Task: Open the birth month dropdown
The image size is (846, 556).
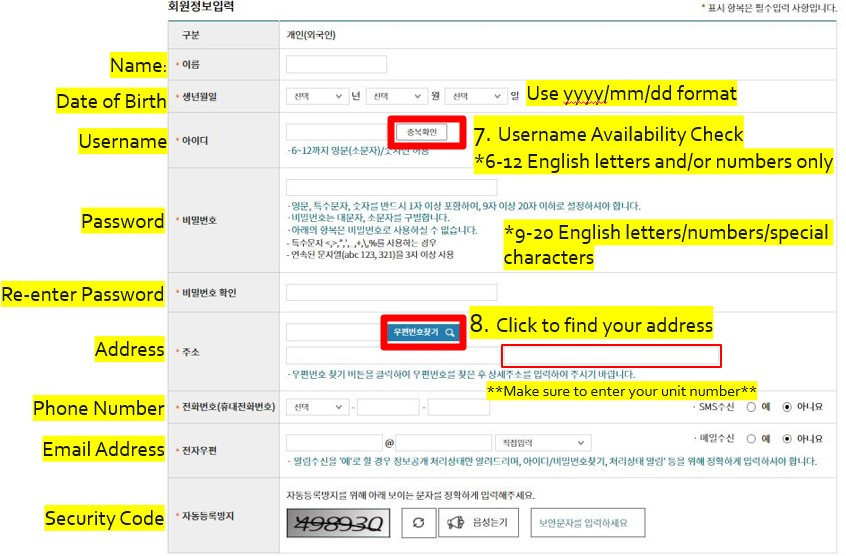Action: coord(396,96)
